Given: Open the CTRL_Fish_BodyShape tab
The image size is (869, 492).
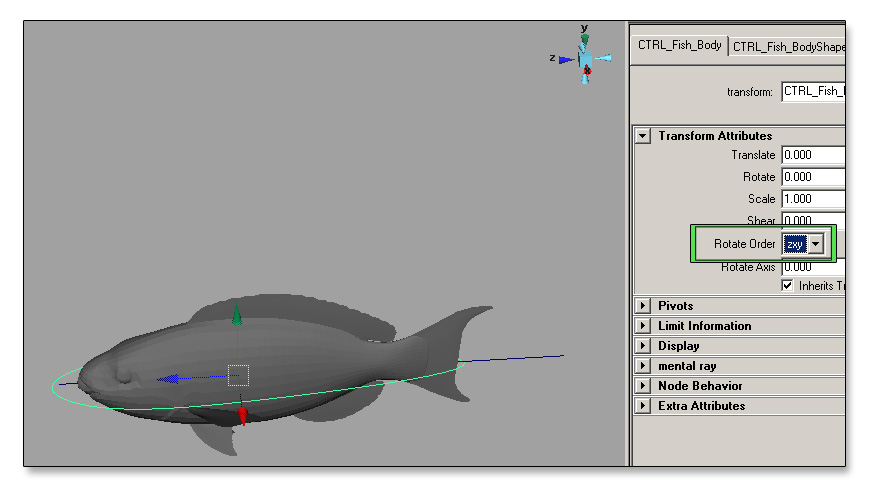Looking at the screenshot, I should [x=788, y=47].
